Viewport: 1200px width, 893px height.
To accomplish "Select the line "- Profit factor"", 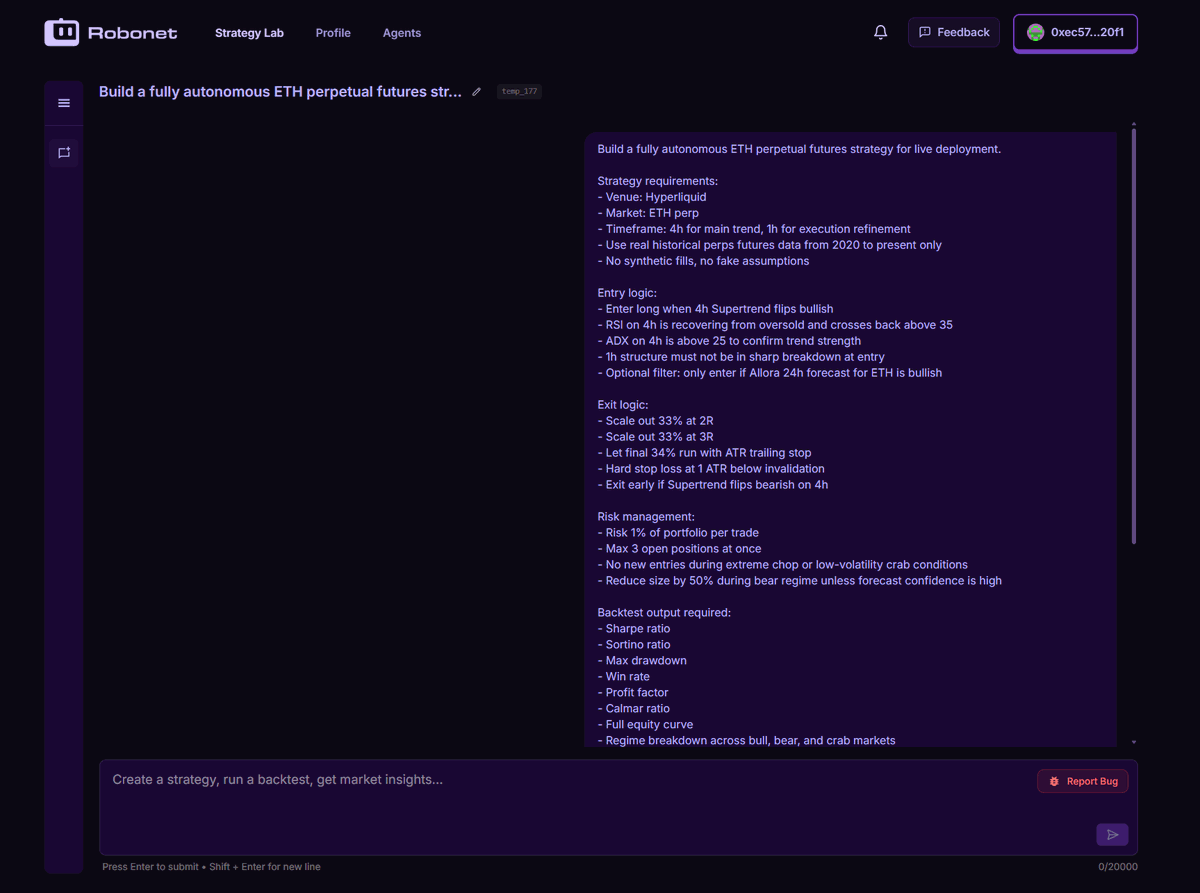I will pos(633,693).
